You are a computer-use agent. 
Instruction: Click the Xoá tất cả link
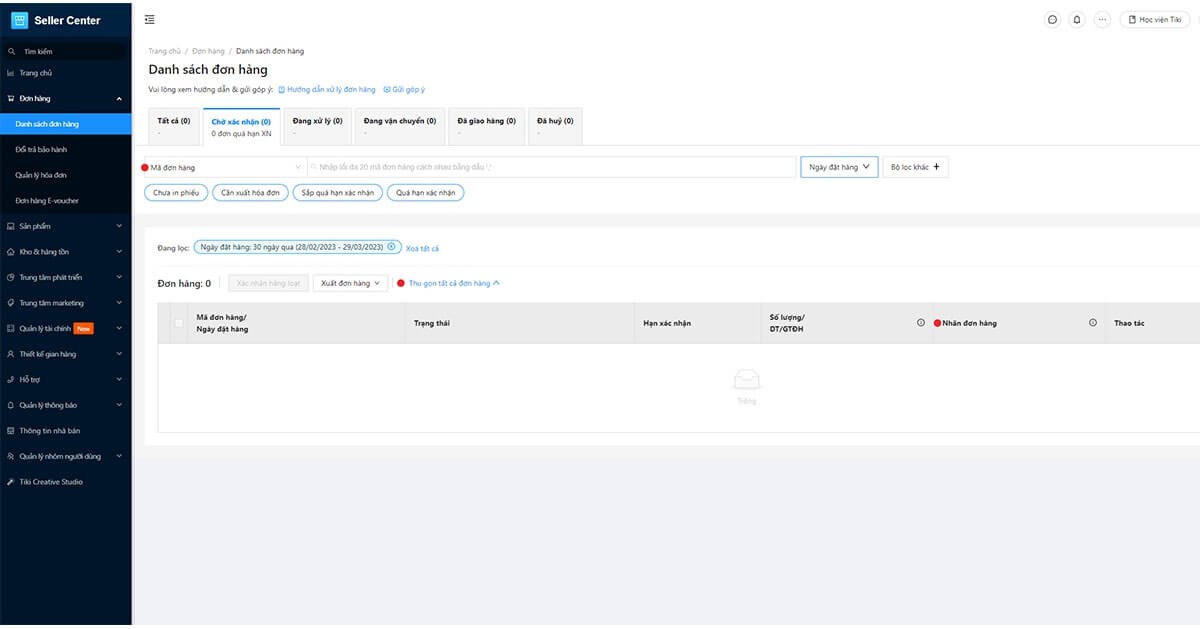[422, 248]
